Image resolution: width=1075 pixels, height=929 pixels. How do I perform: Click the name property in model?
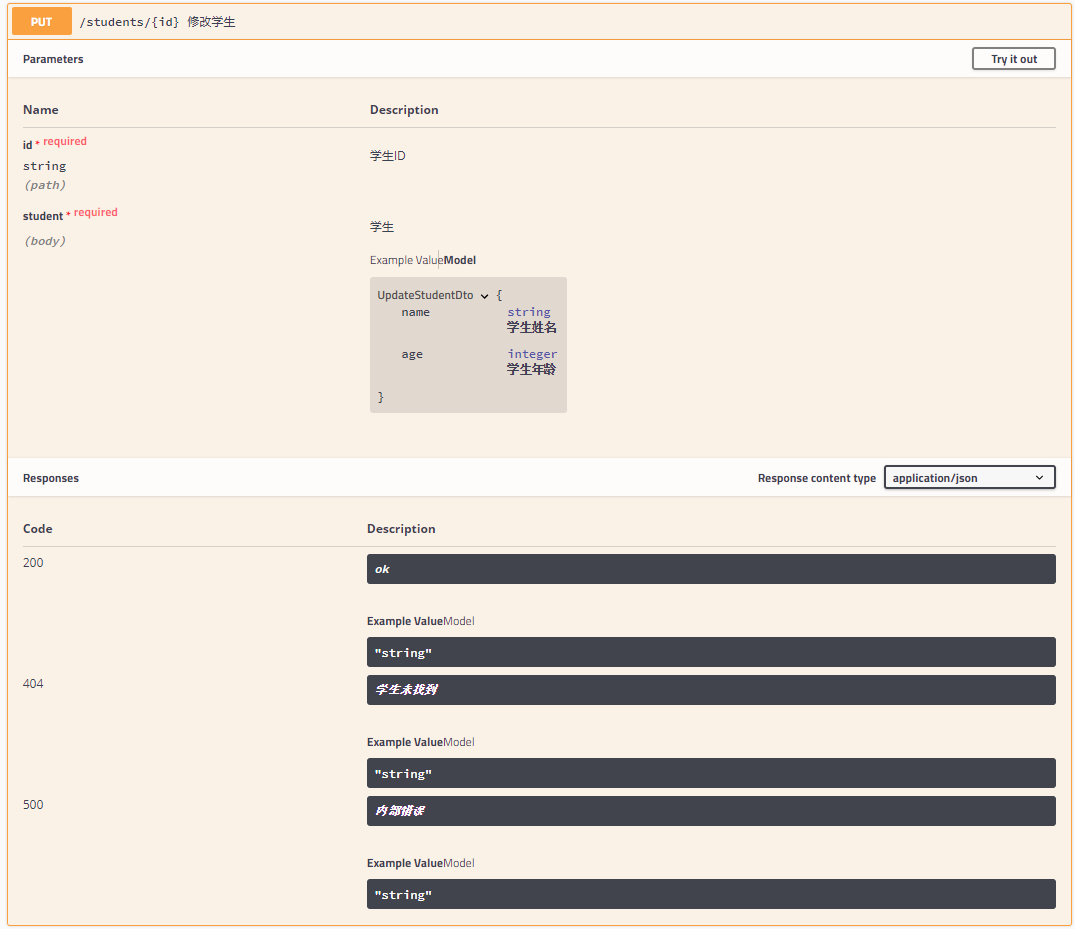point(415,312)
